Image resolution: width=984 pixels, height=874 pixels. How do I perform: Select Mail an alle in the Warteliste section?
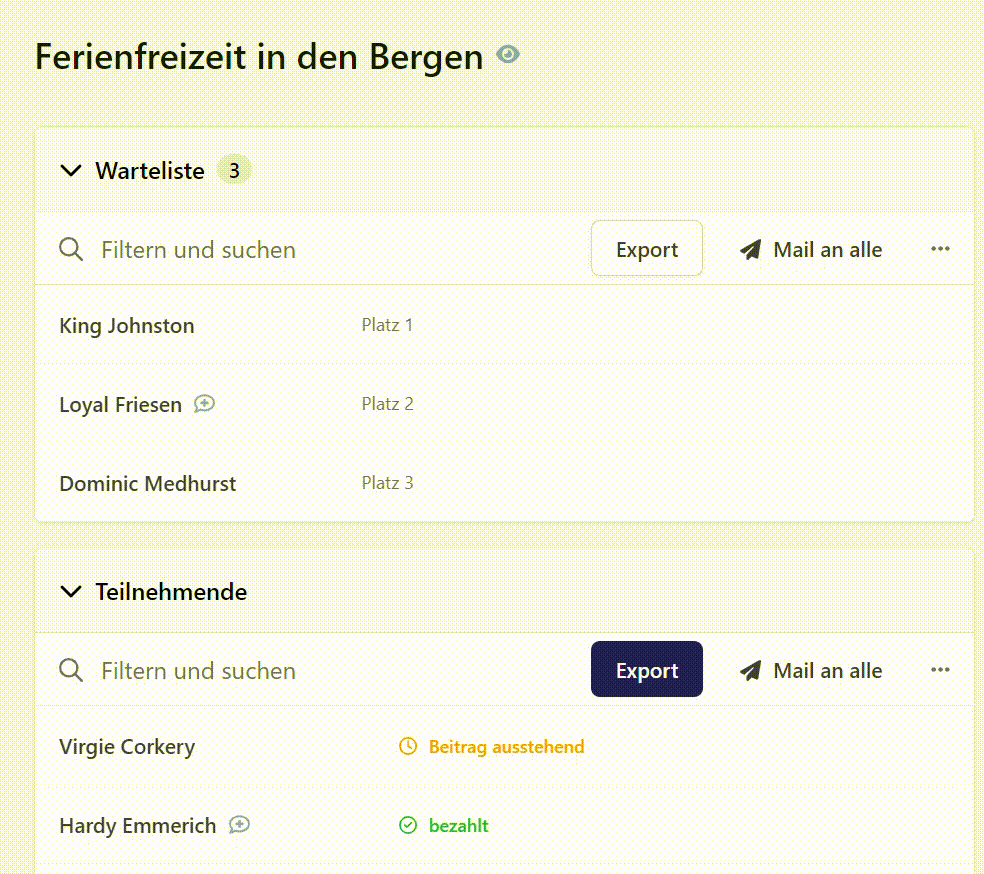[x=827, y=249]
